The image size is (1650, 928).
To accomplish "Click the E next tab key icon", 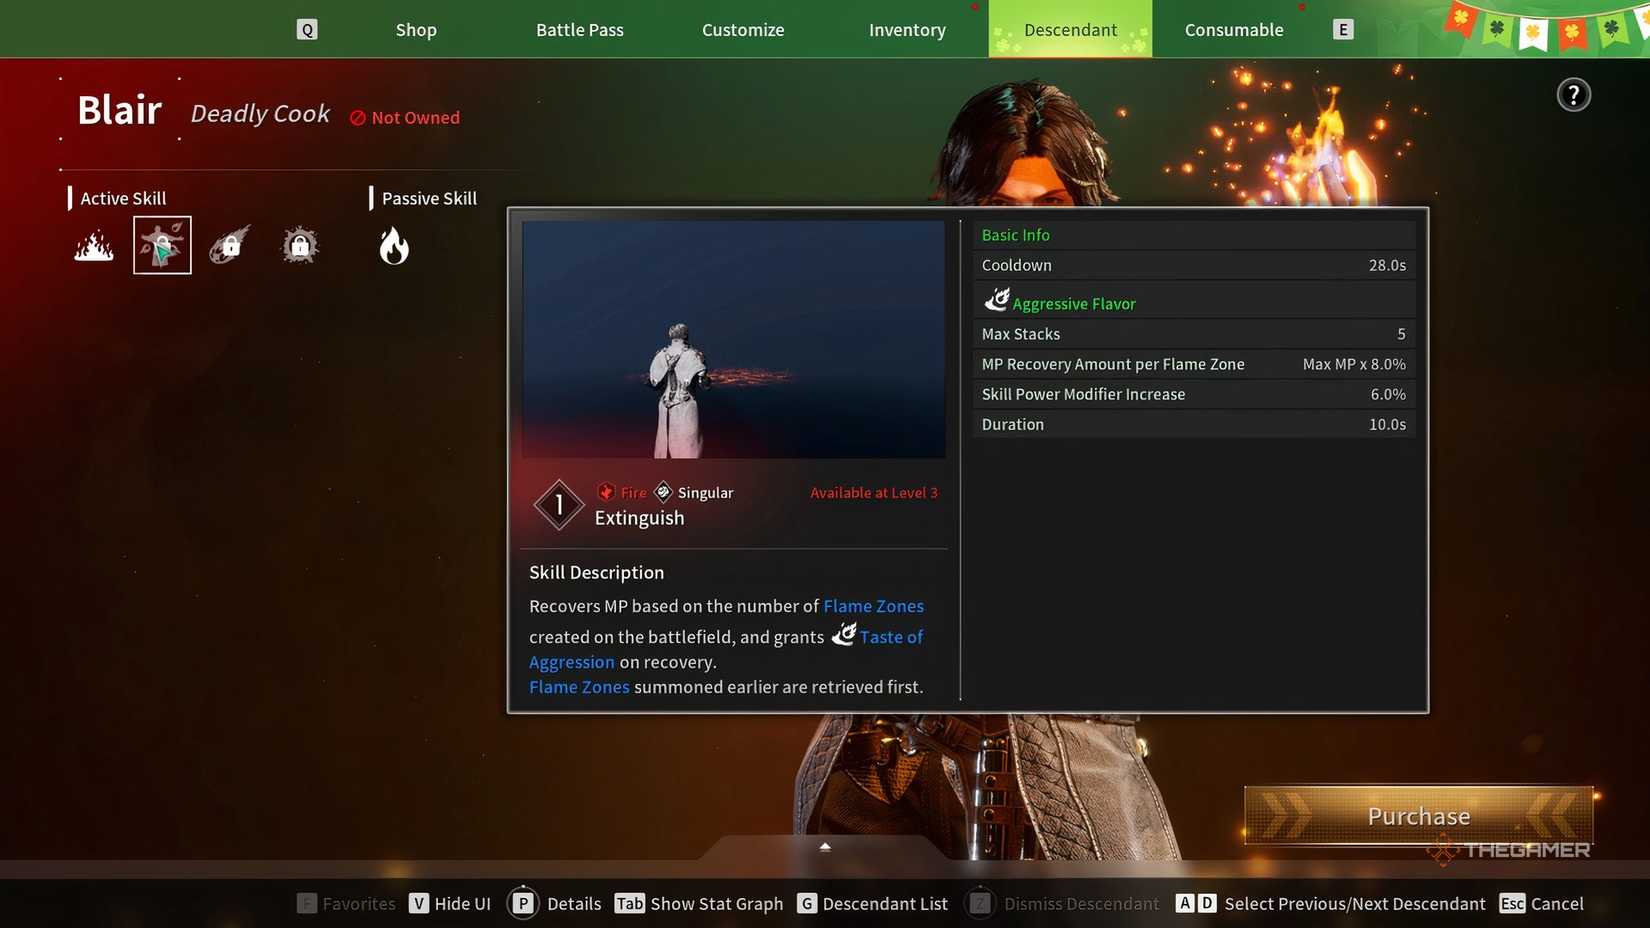I will 1343,30.
